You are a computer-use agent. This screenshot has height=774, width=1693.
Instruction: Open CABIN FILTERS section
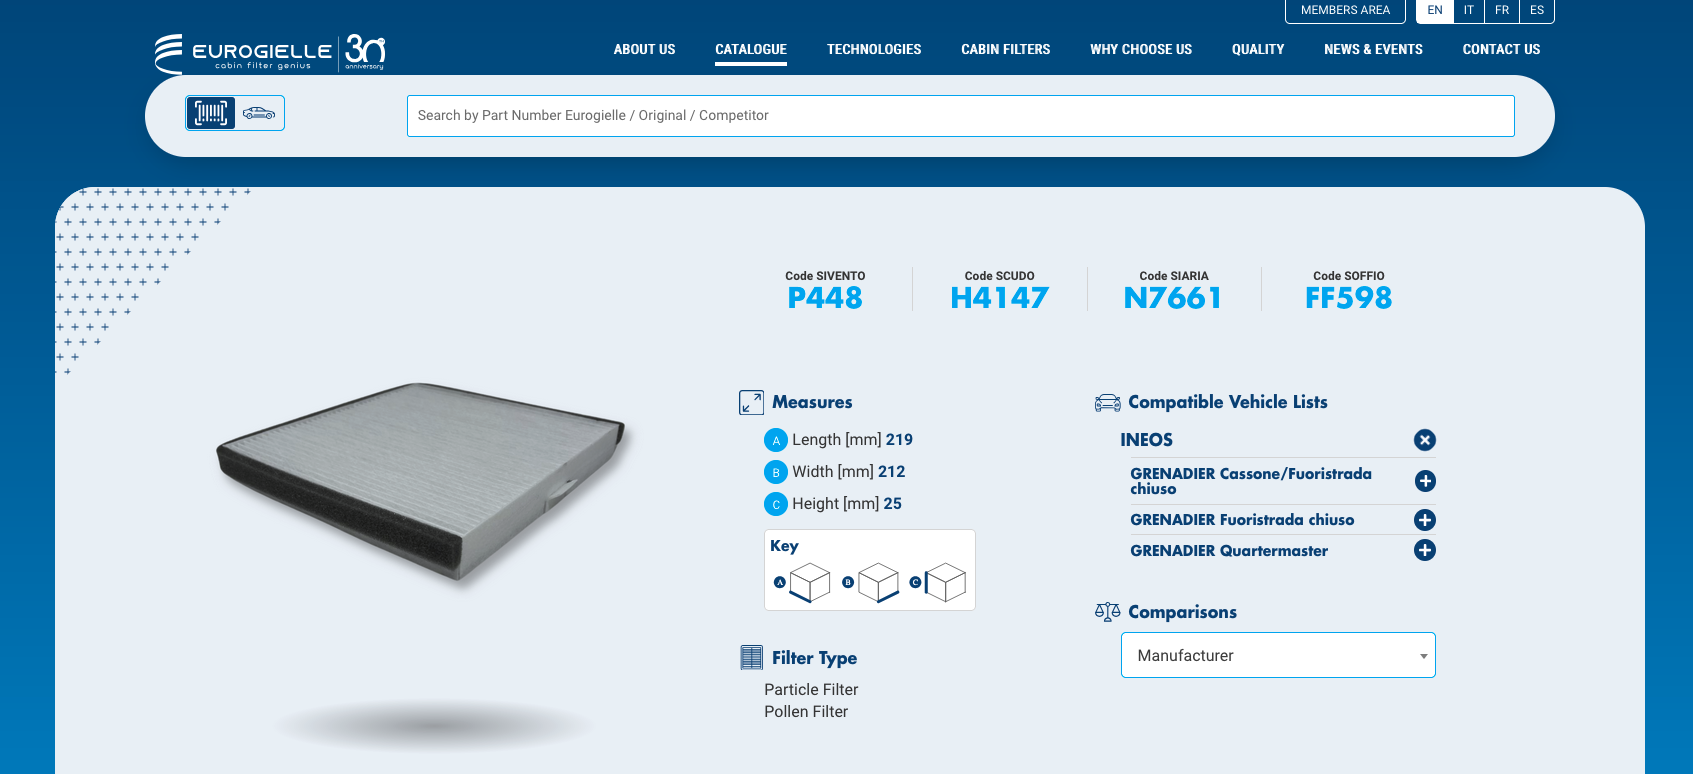point(1005,49)
